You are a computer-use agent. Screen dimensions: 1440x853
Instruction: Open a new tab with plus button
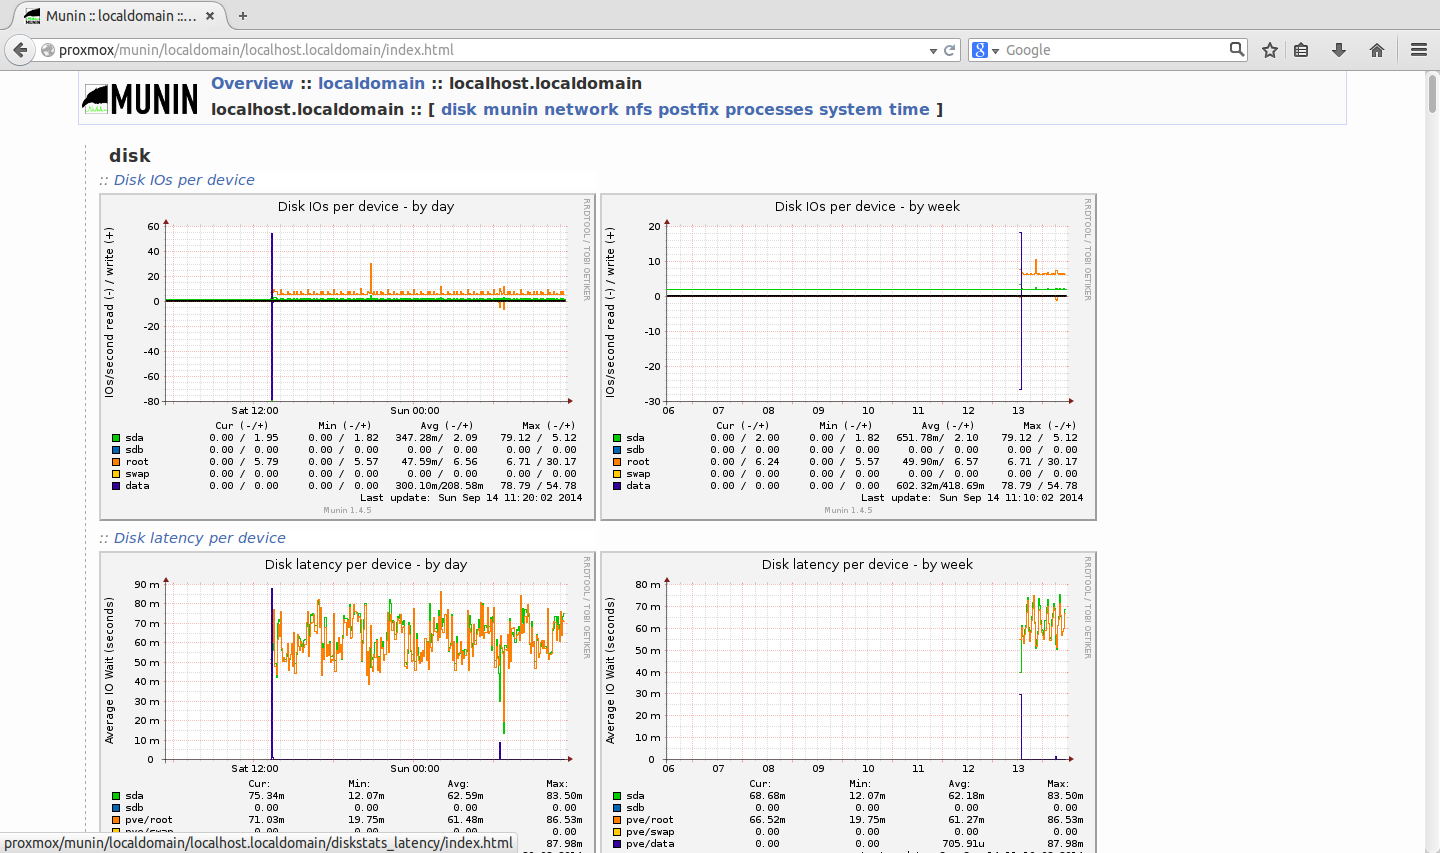click(243, 16)
